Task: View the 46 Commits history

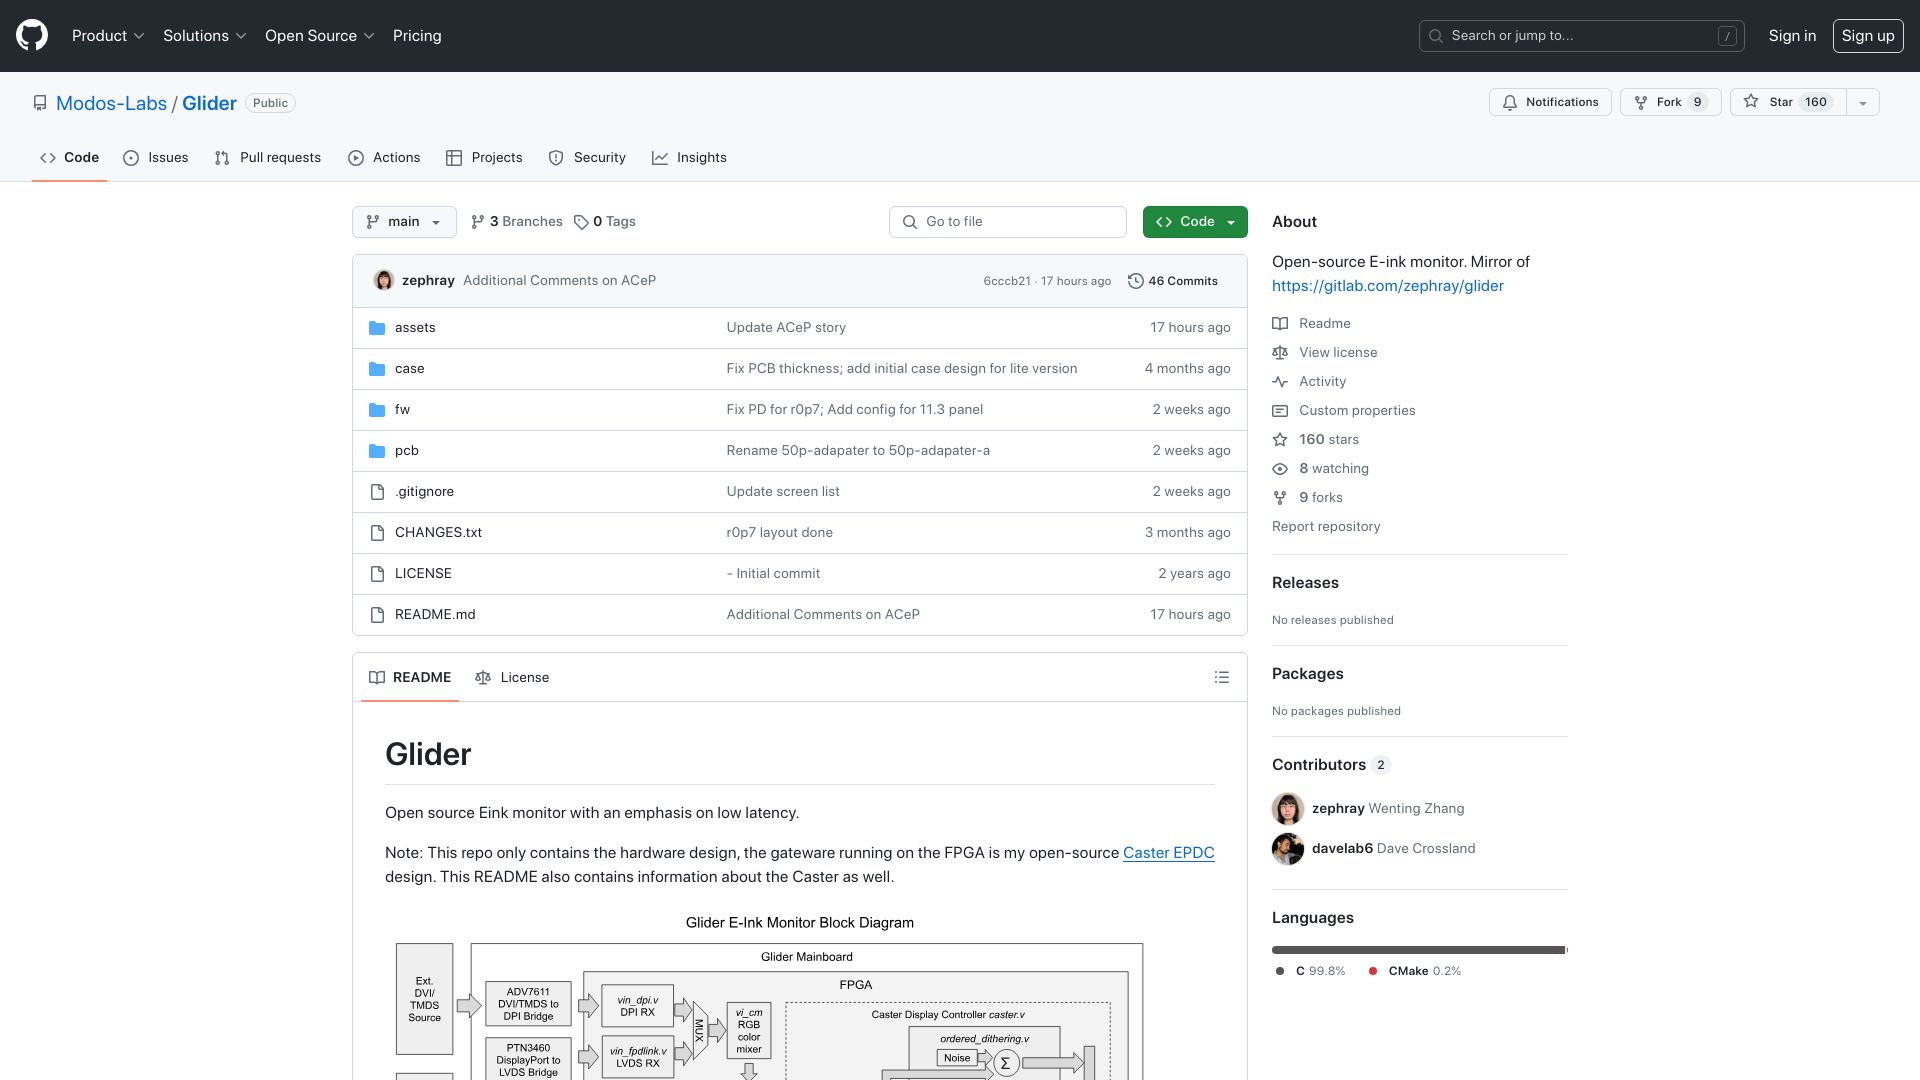Action: [x=1173, y=281]
